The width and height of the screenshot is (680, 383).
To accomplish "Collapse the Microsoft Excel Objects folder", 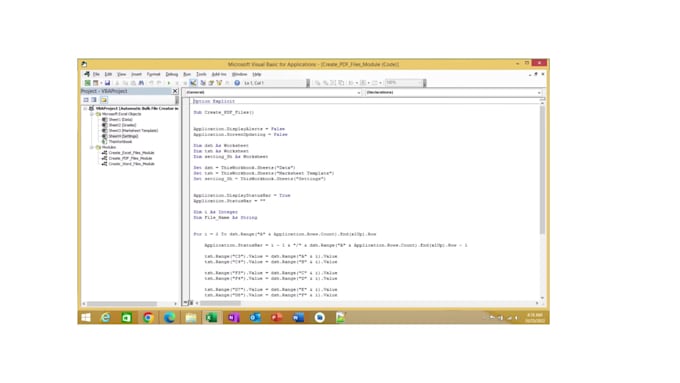I will pyautogui.click(x=92, y=114).
